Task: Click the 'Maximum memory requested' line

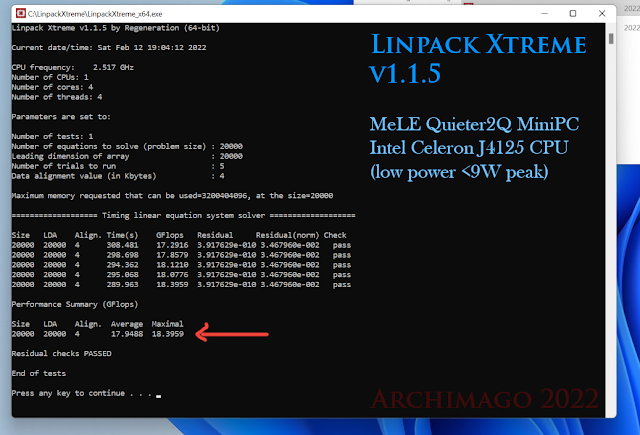Action: click(x=172, y=195)
